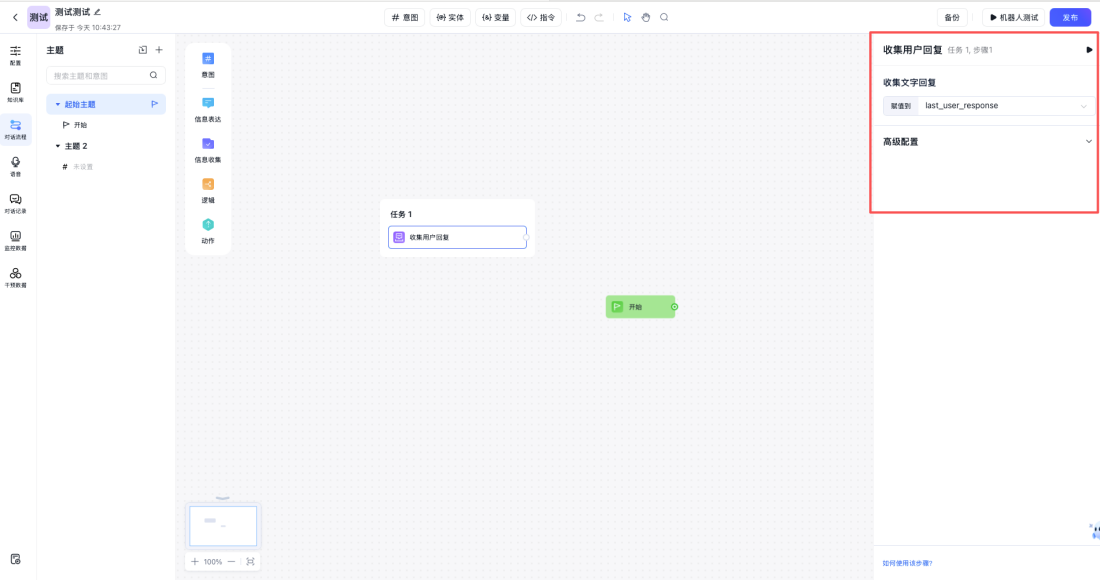Click the undo arrow in toolbar
Screen dimensions: 1100x580
(581, 17)
